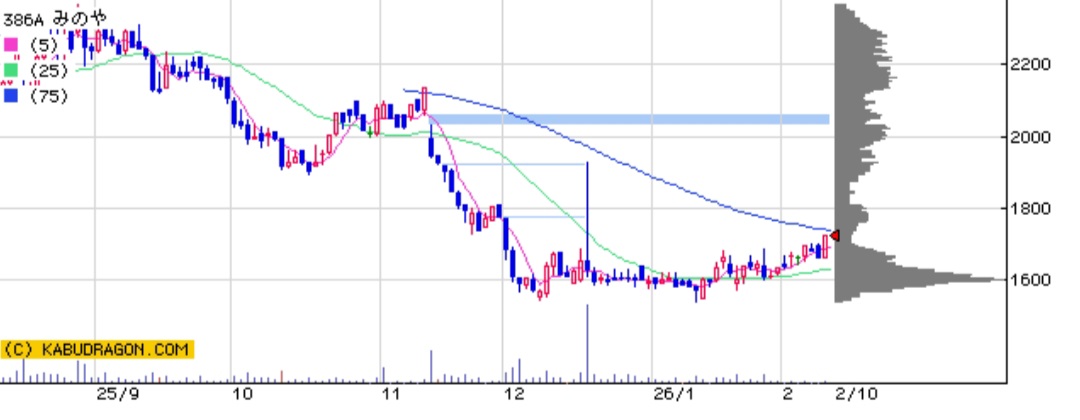Click the 12 month axis label

tap(514, 395)
